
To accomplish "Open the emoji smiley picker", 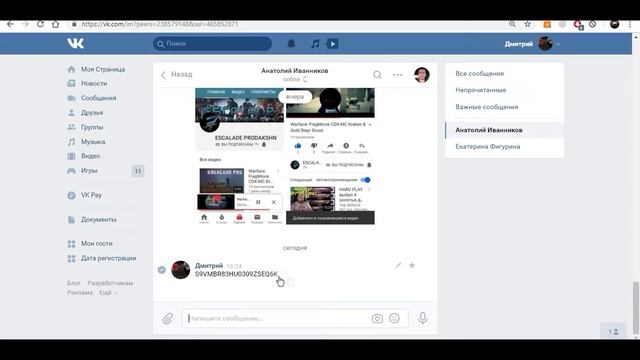I will (394, 318).
